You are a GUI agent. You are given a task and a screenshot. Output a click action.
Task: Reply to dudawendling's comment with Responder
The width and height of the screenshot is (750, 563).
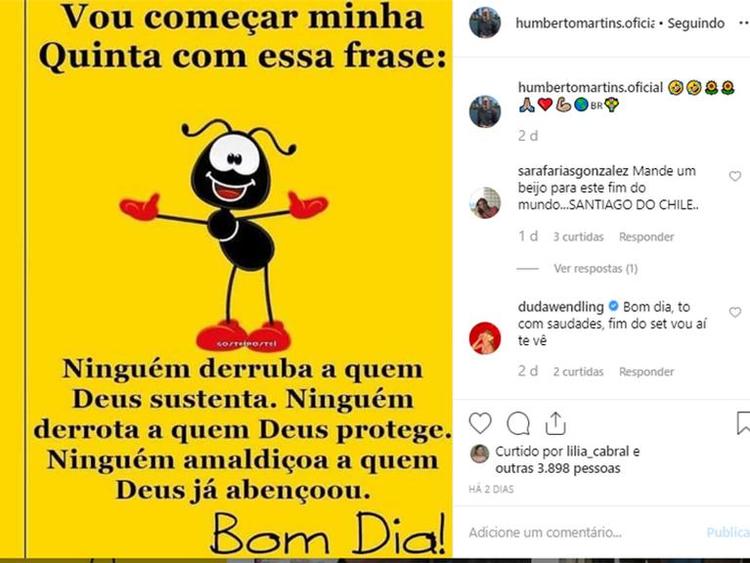pos(646,372)
